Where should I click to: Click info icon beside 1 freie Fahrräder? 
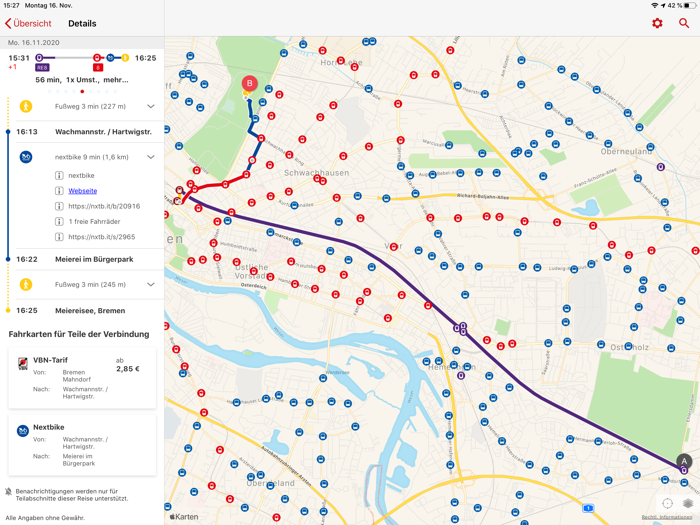(59, 221)
